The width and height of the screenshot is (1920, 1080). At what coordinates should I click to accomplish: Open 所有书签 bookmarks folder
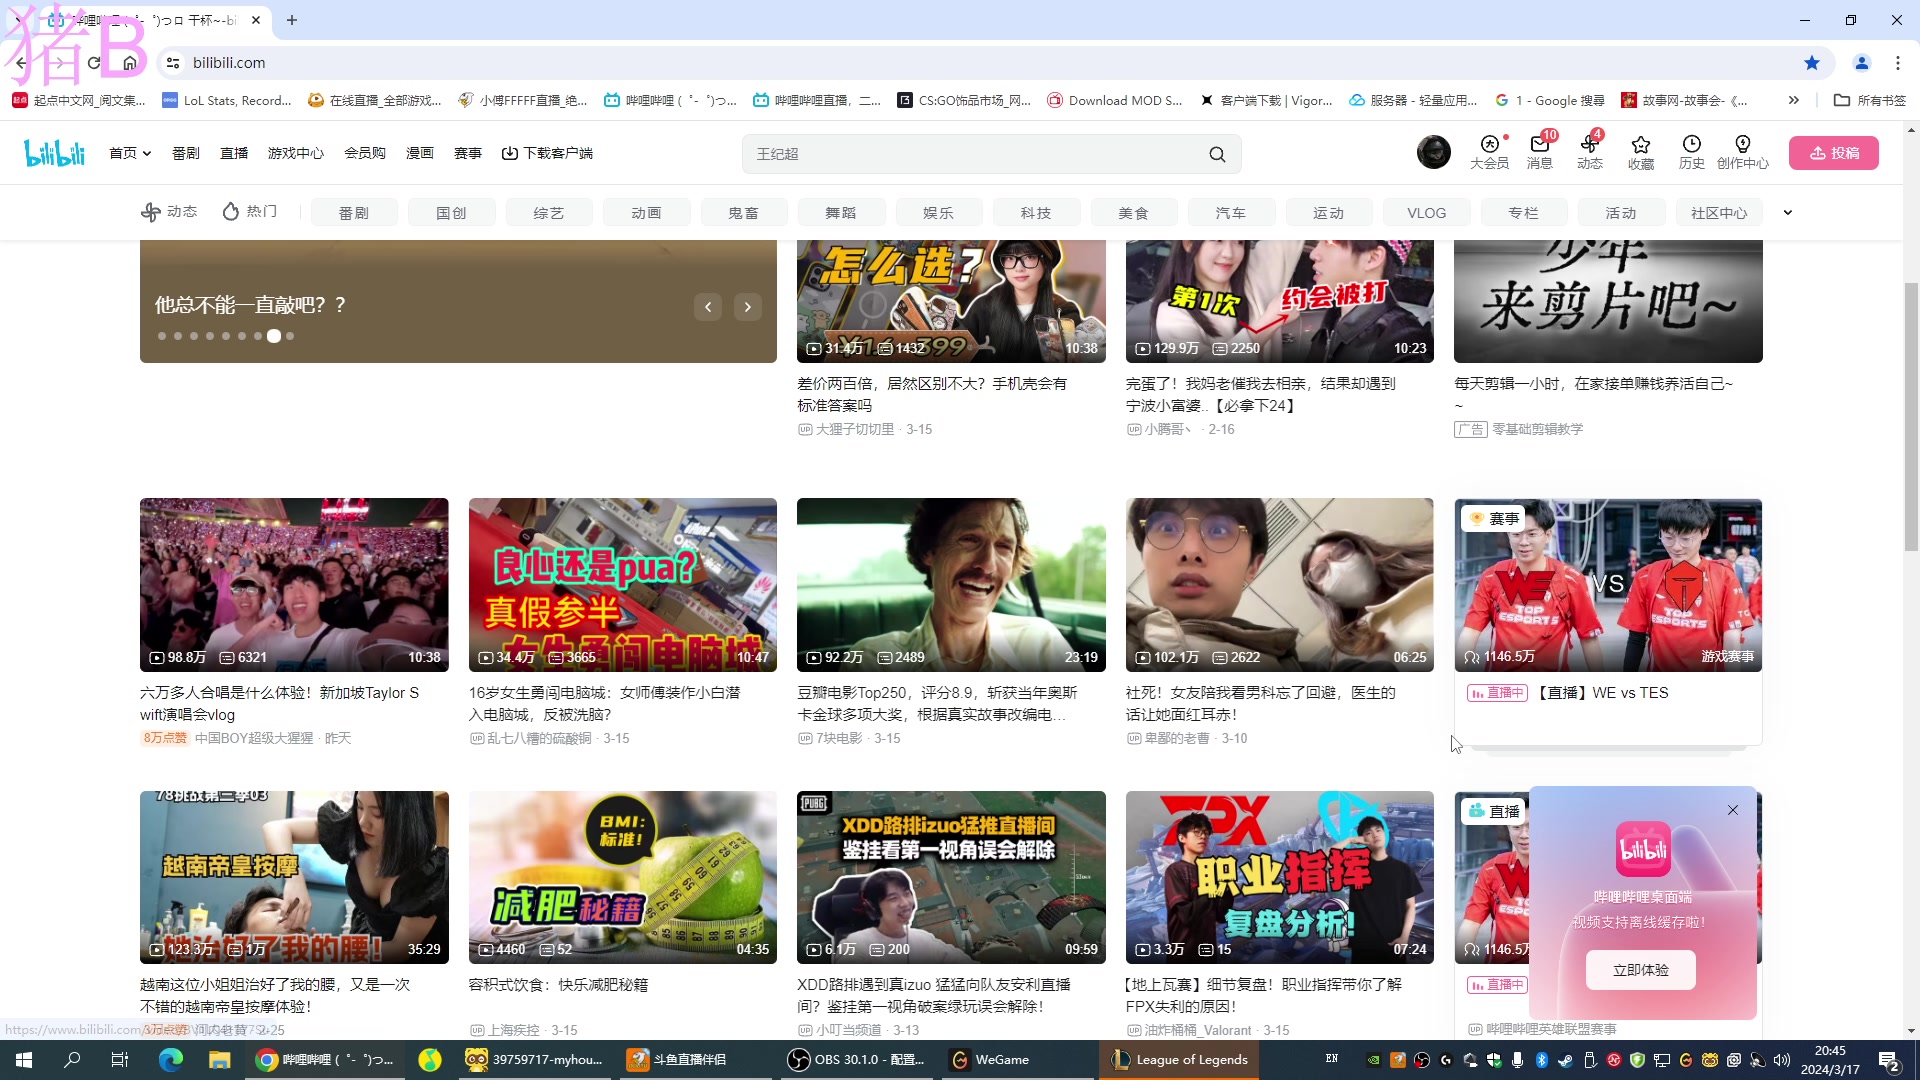point(1870,100)
